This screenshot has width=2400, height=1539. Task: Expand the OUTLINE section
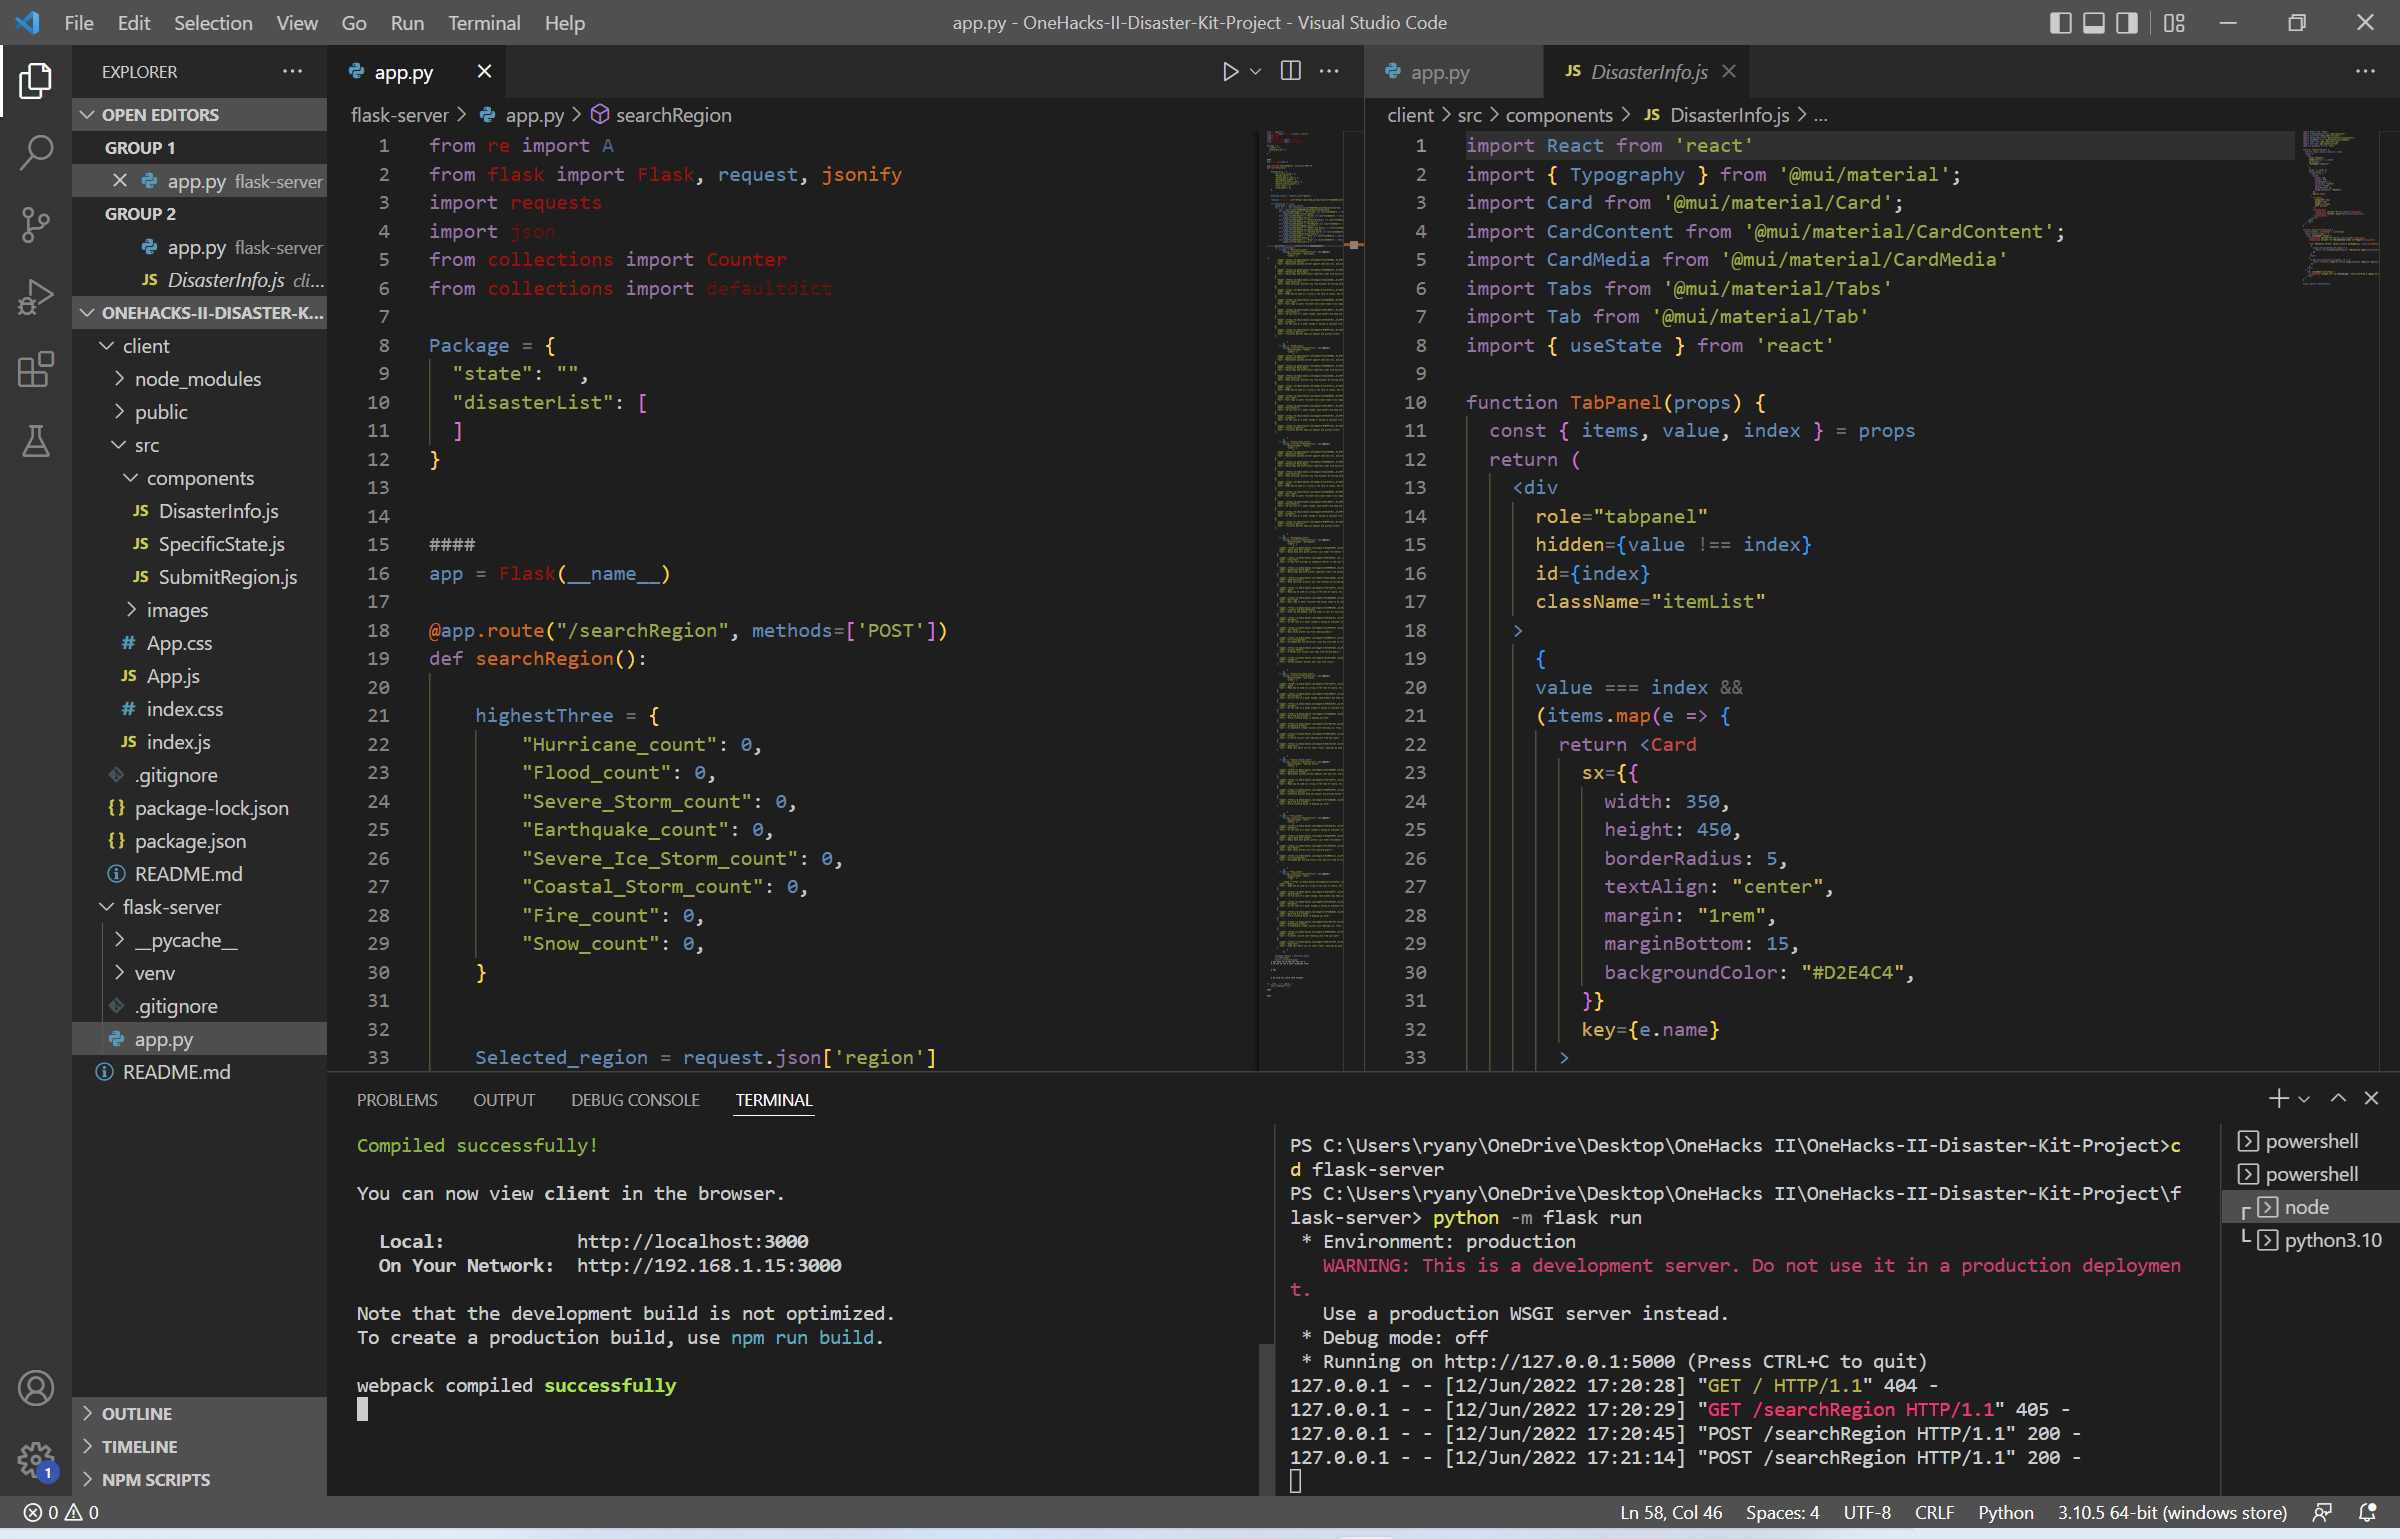click(x=137, y=1413)
